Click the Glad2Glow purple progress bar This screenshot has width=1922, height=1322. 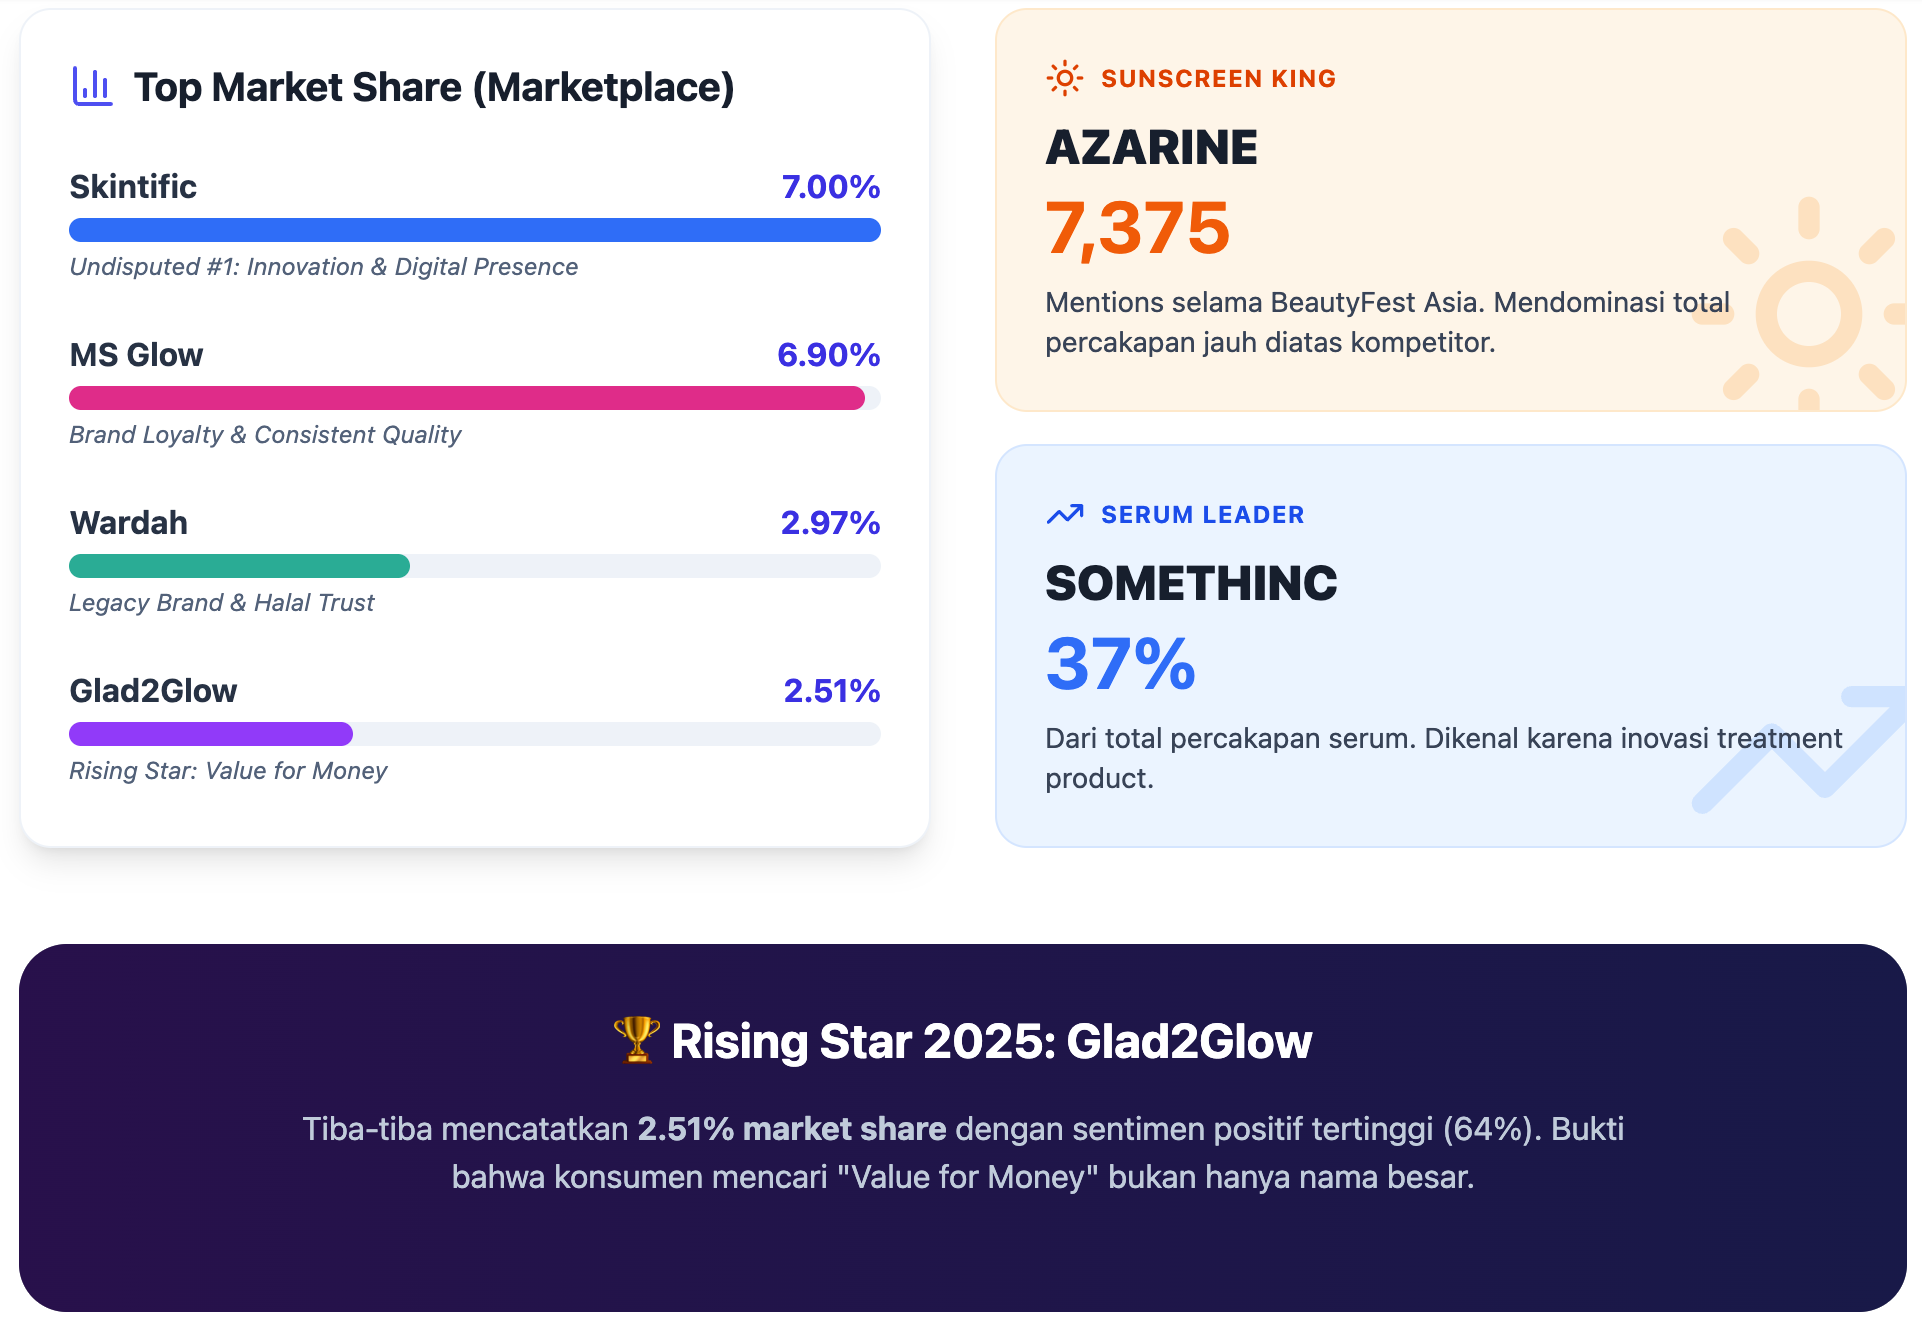pyautogui.click(x=210, y=734)
